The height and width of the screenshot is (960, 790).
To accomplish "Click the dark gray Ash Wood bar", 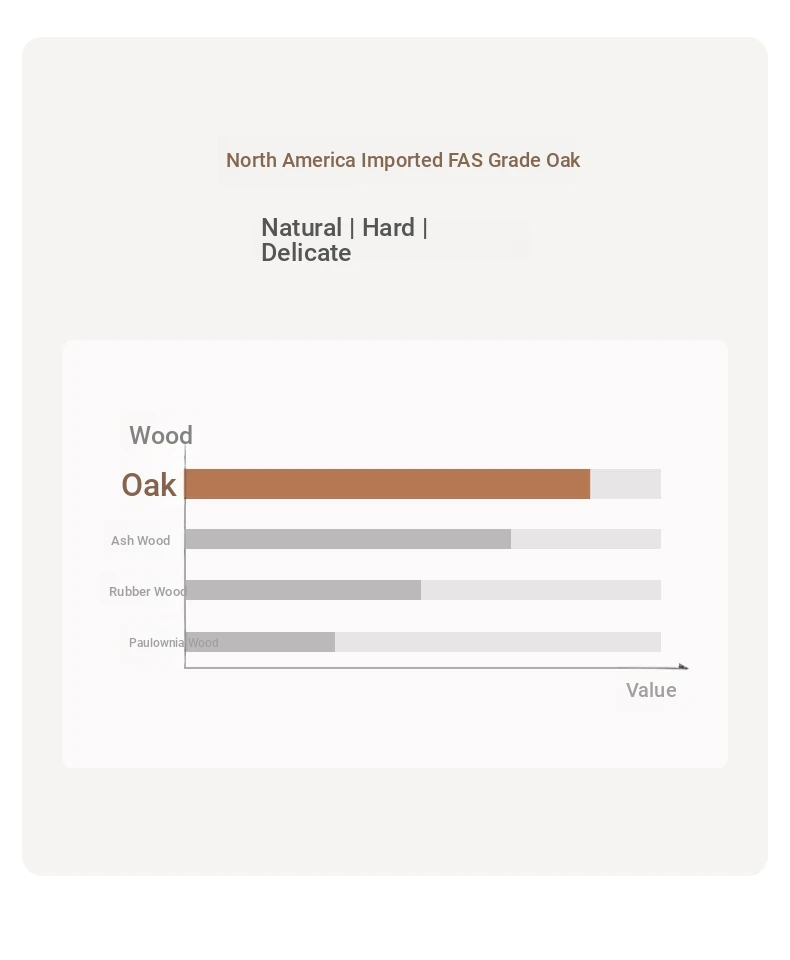I will pyautogui.click(x=348, y=539).
